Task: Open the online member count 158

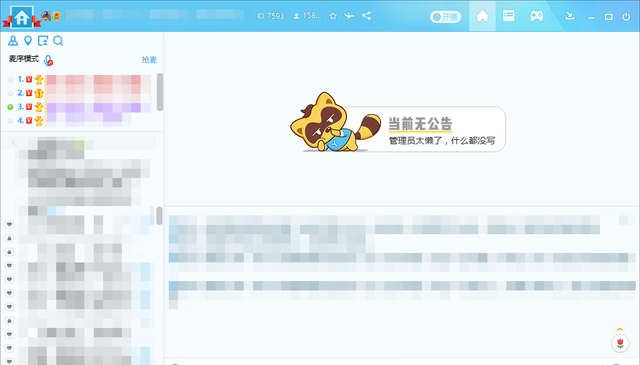Action: pos(307,16)
